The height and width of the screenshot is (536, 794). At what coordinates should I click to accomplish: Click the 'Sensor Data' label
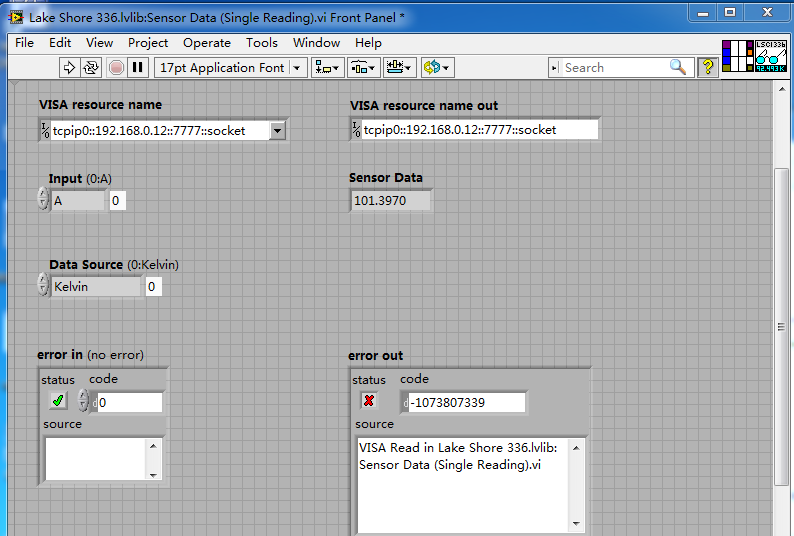pos(385,178)
